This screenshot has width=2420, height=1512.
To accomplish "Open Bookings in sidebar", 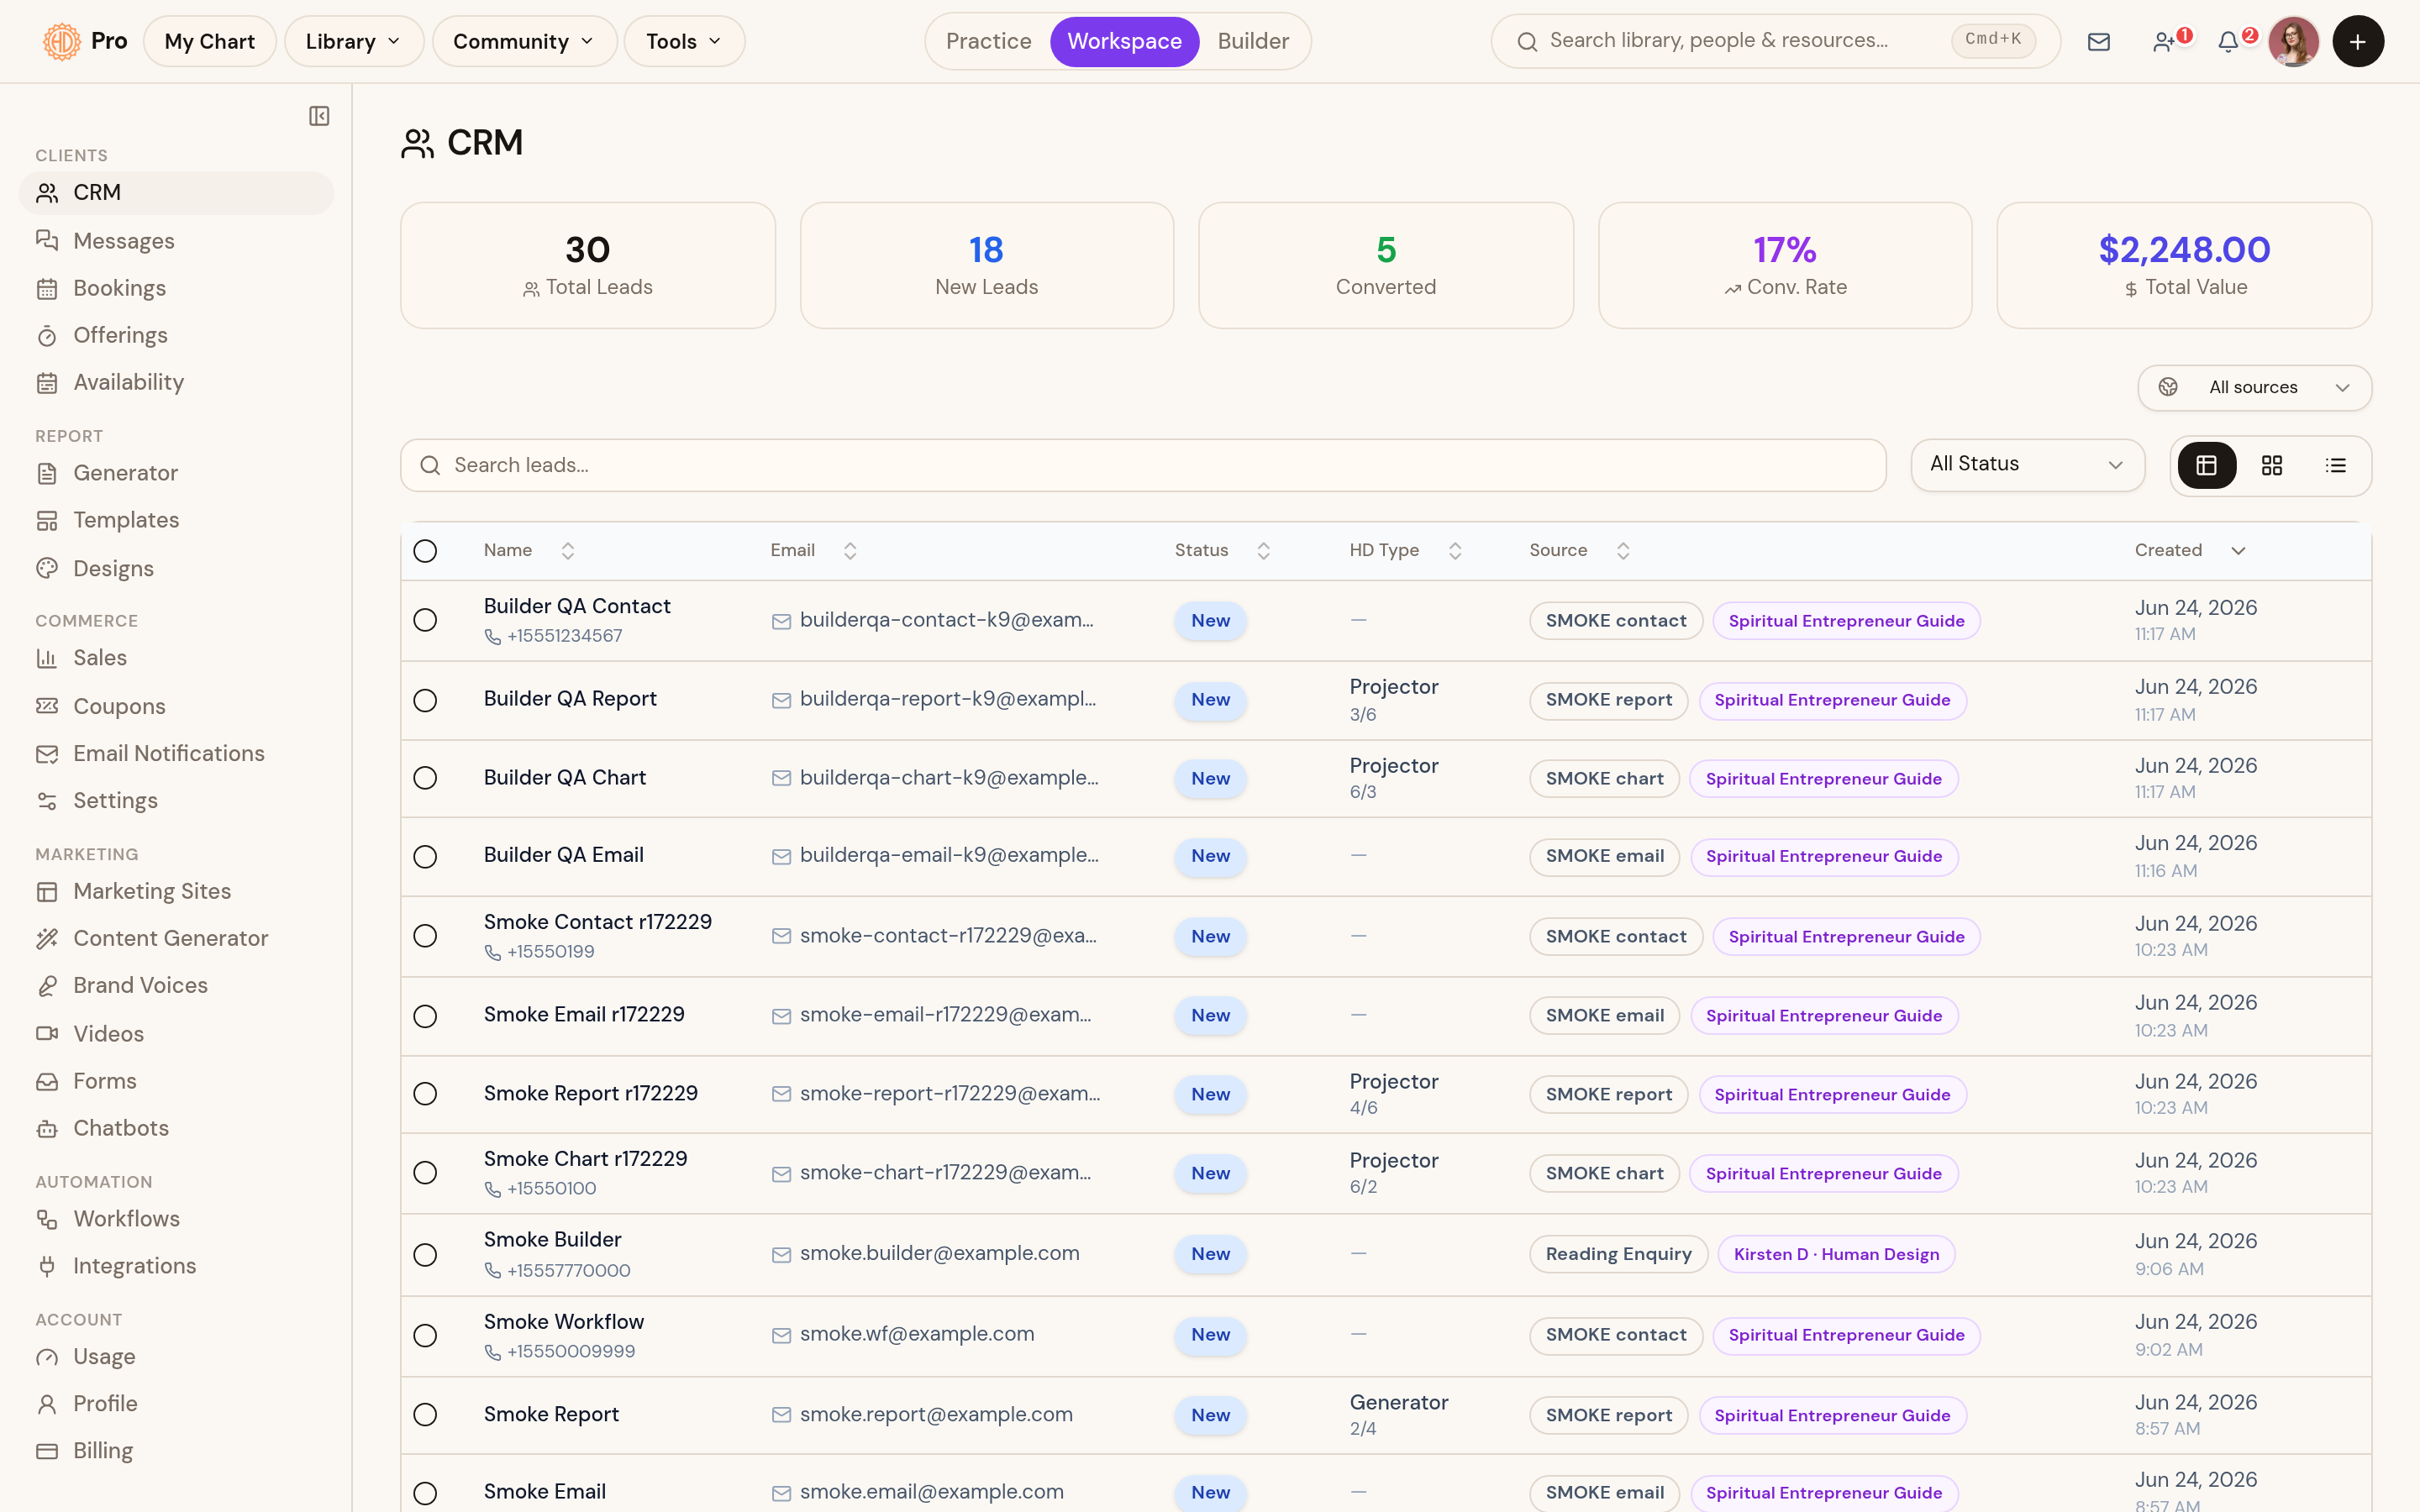I will [x=176, y=288].
